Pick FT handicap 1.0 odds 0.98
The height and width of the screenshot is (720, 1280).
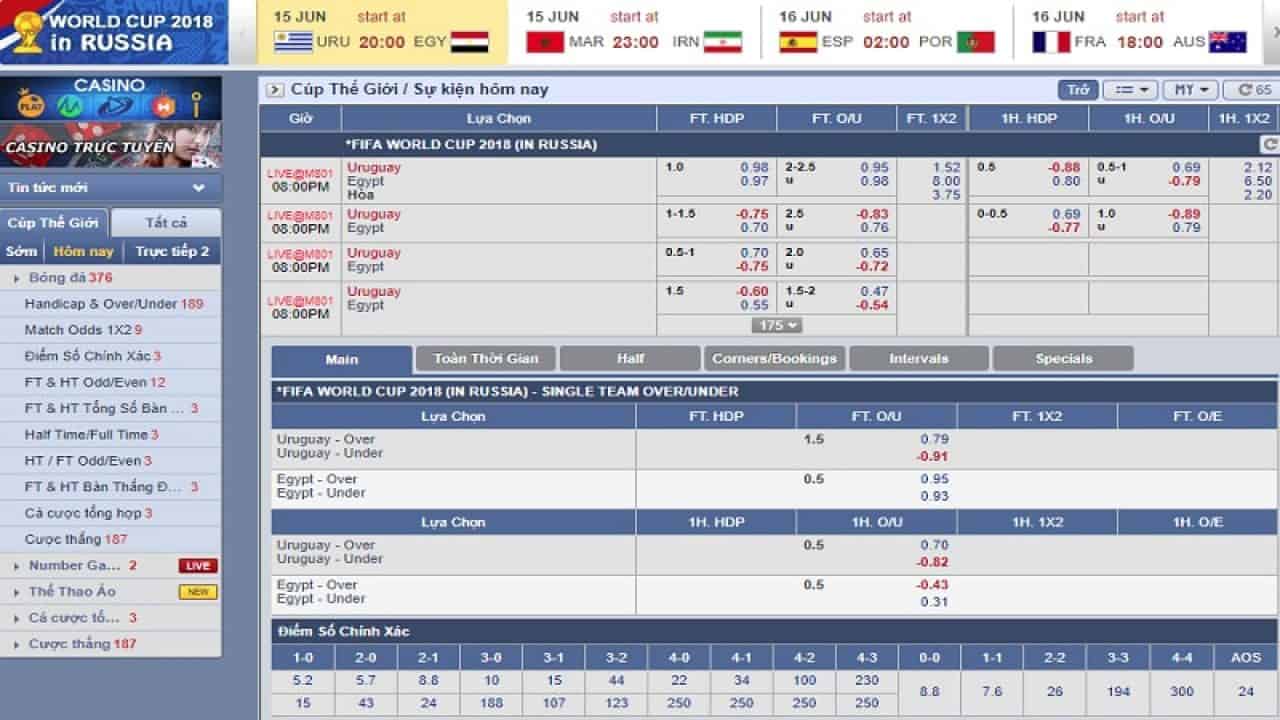(x=755, y=167)
